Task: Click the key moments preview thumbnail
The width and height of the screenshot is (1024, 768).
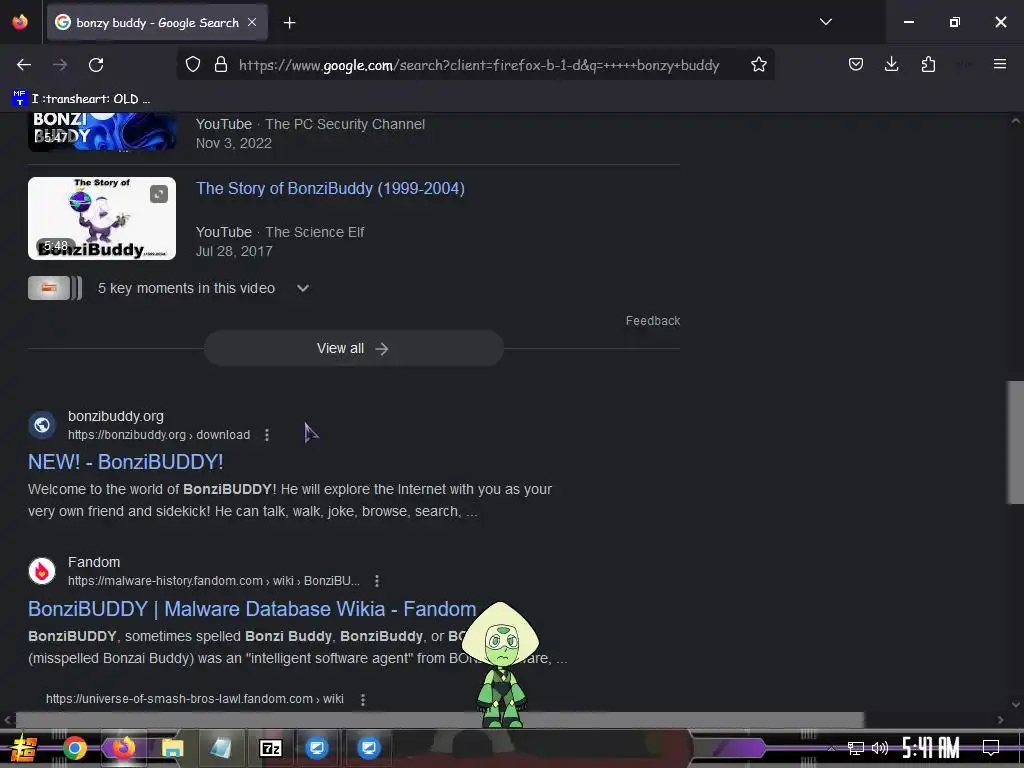Action: [55, 288]
